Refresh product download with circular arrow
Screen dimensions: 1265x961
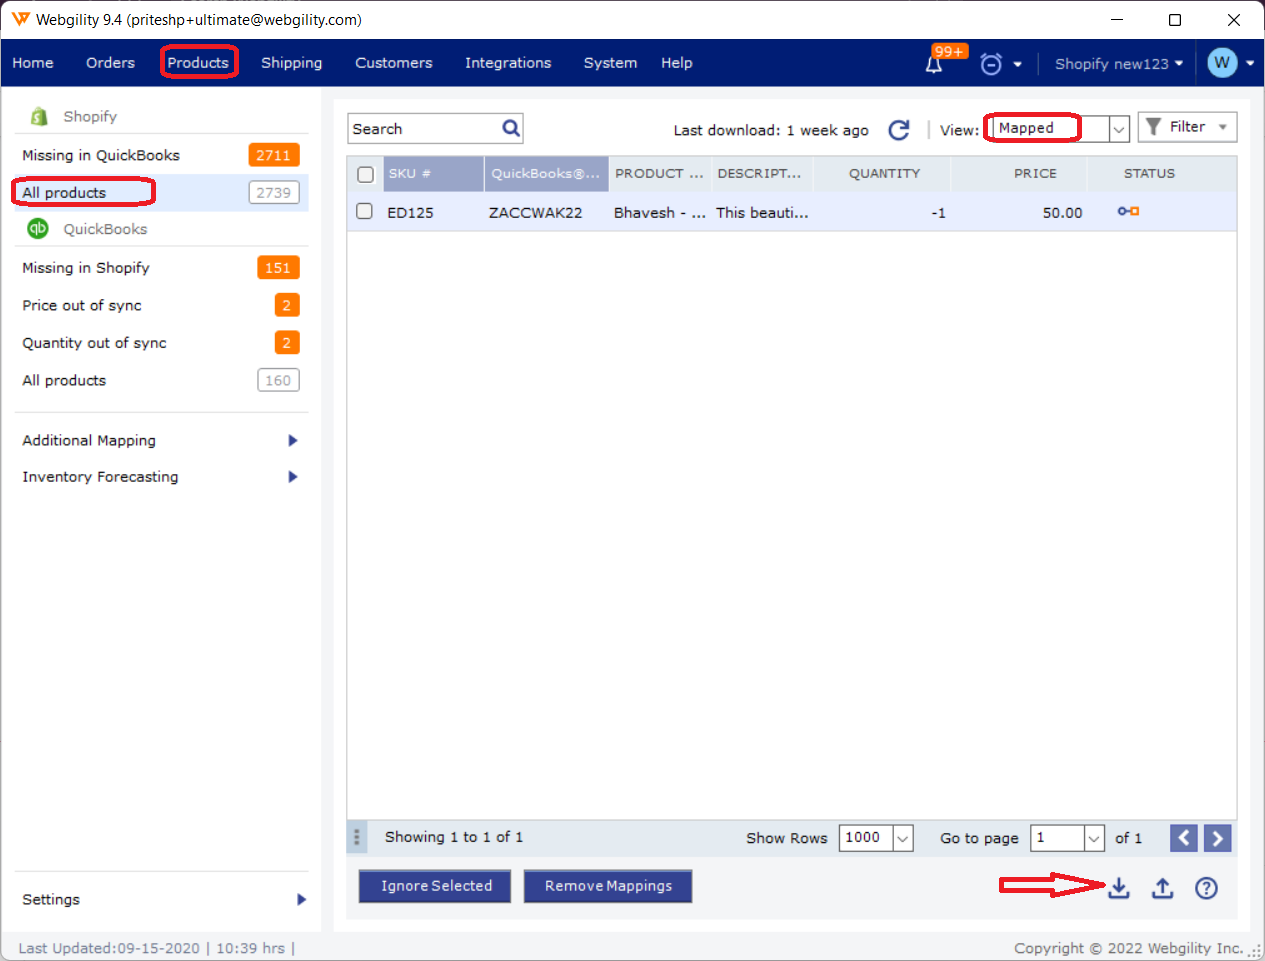pyautogui.click(x=899, y=130)
